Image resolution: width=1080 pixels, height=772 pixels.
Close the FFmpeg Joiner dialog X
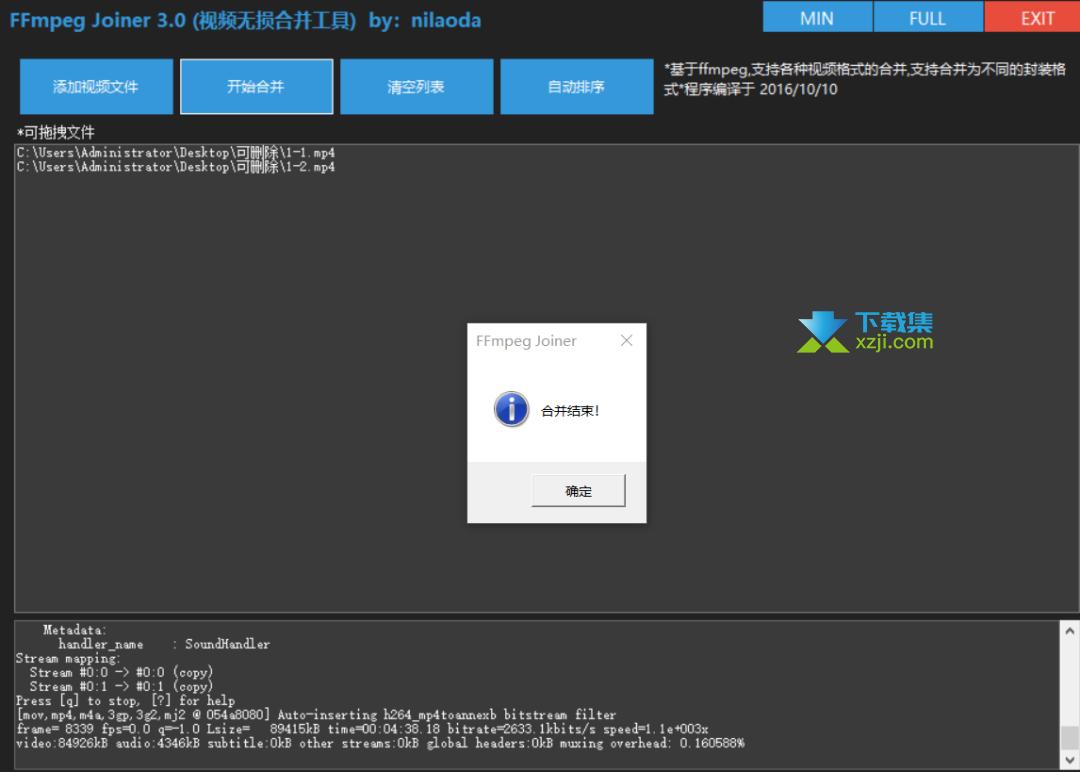(x=626, y=341)
